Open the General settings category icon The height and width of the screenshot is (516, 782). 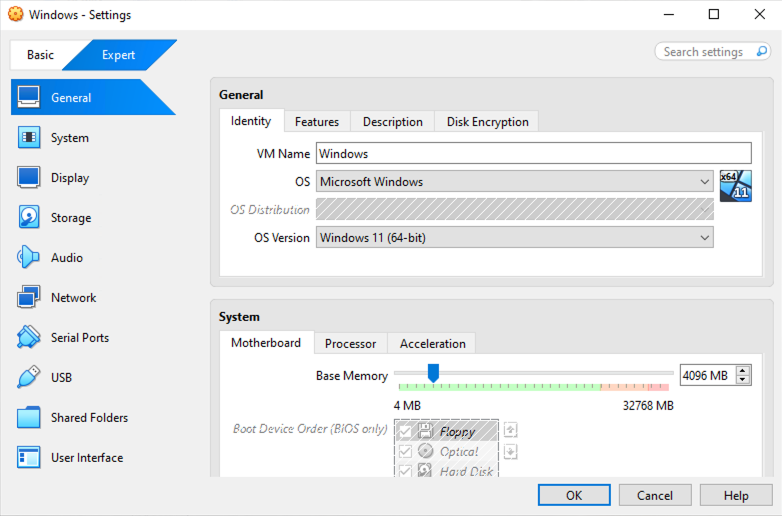[x=28, y=97]
